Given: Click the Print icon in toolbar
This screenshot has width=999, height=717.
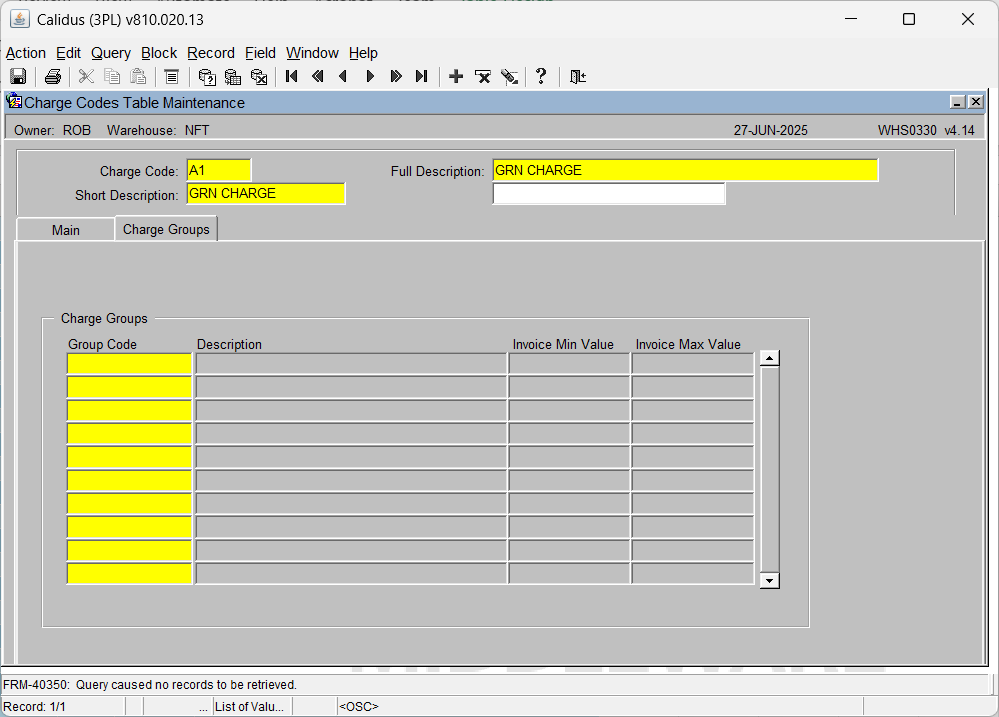Looking at the screenshot, I should click(x=53, y=76).
